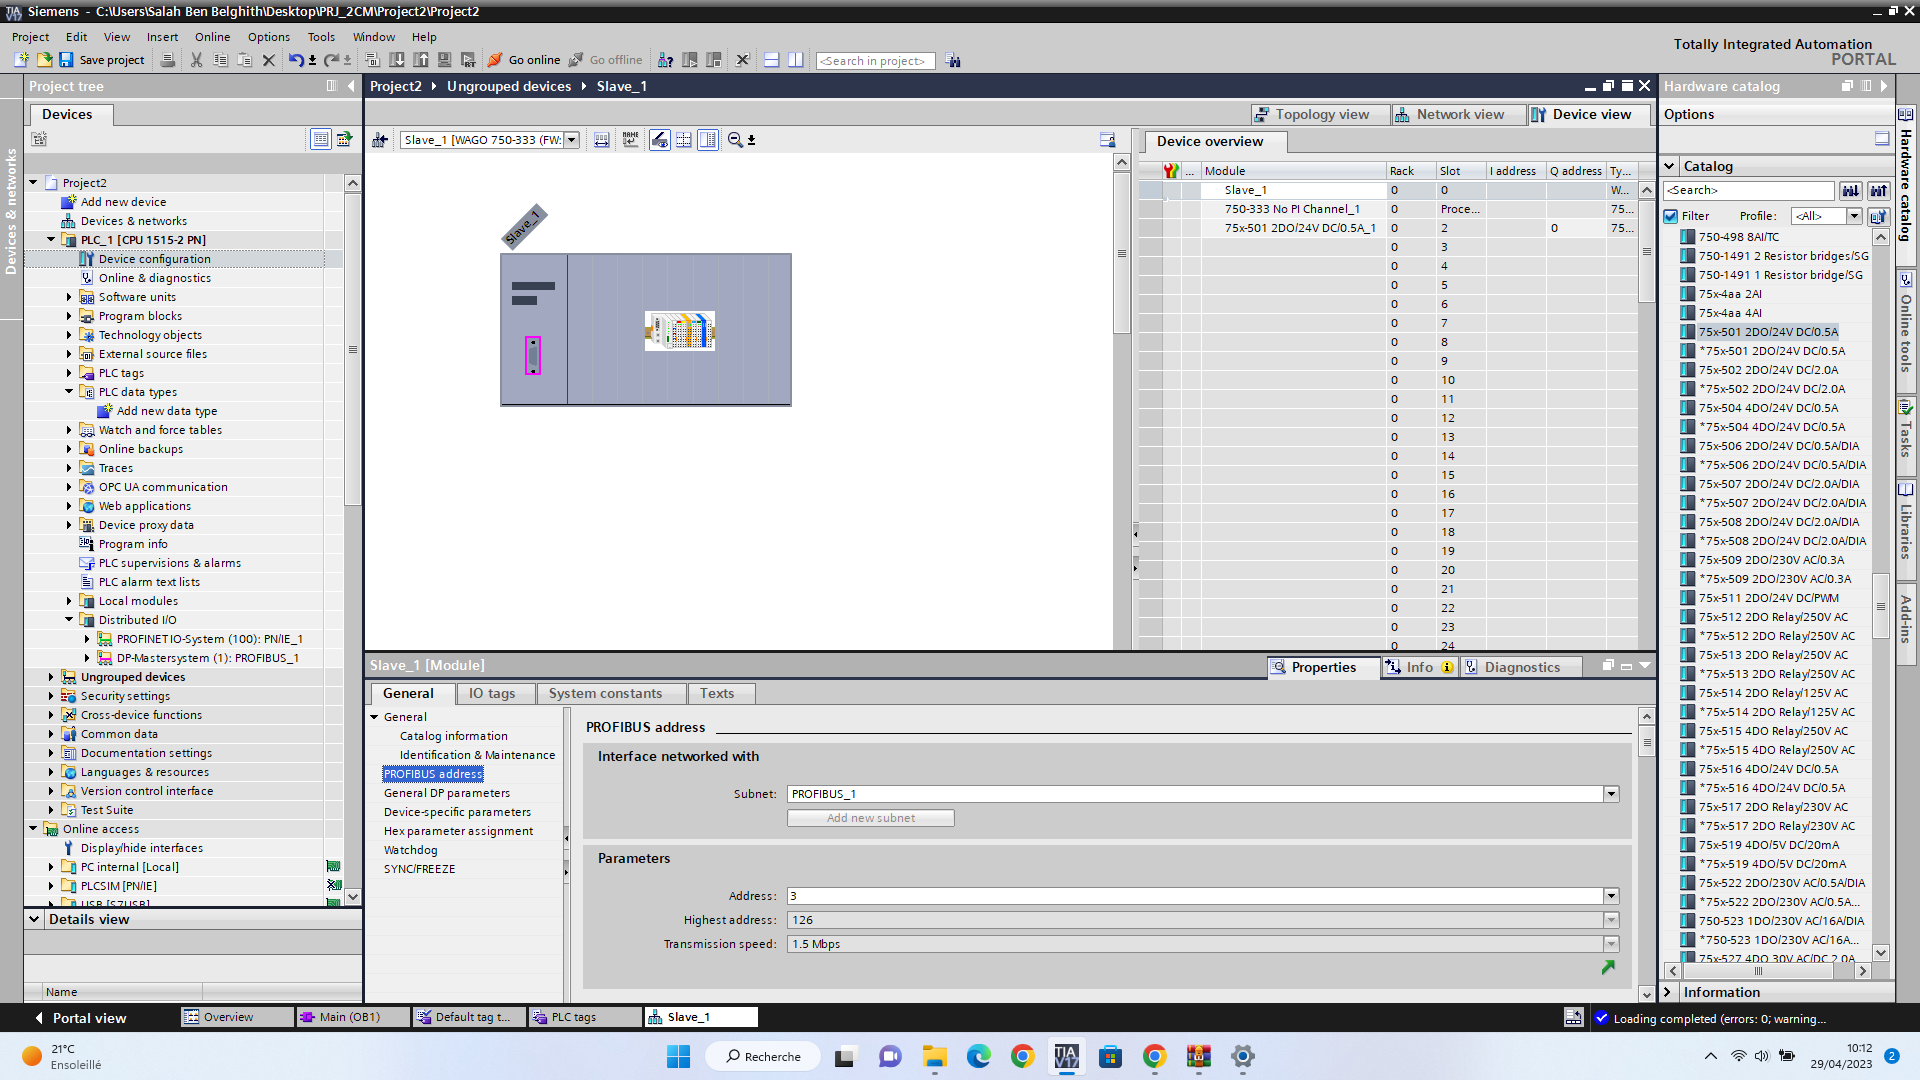
Task: Click the Go online toolbar button
Action: (x=524, y=60)
